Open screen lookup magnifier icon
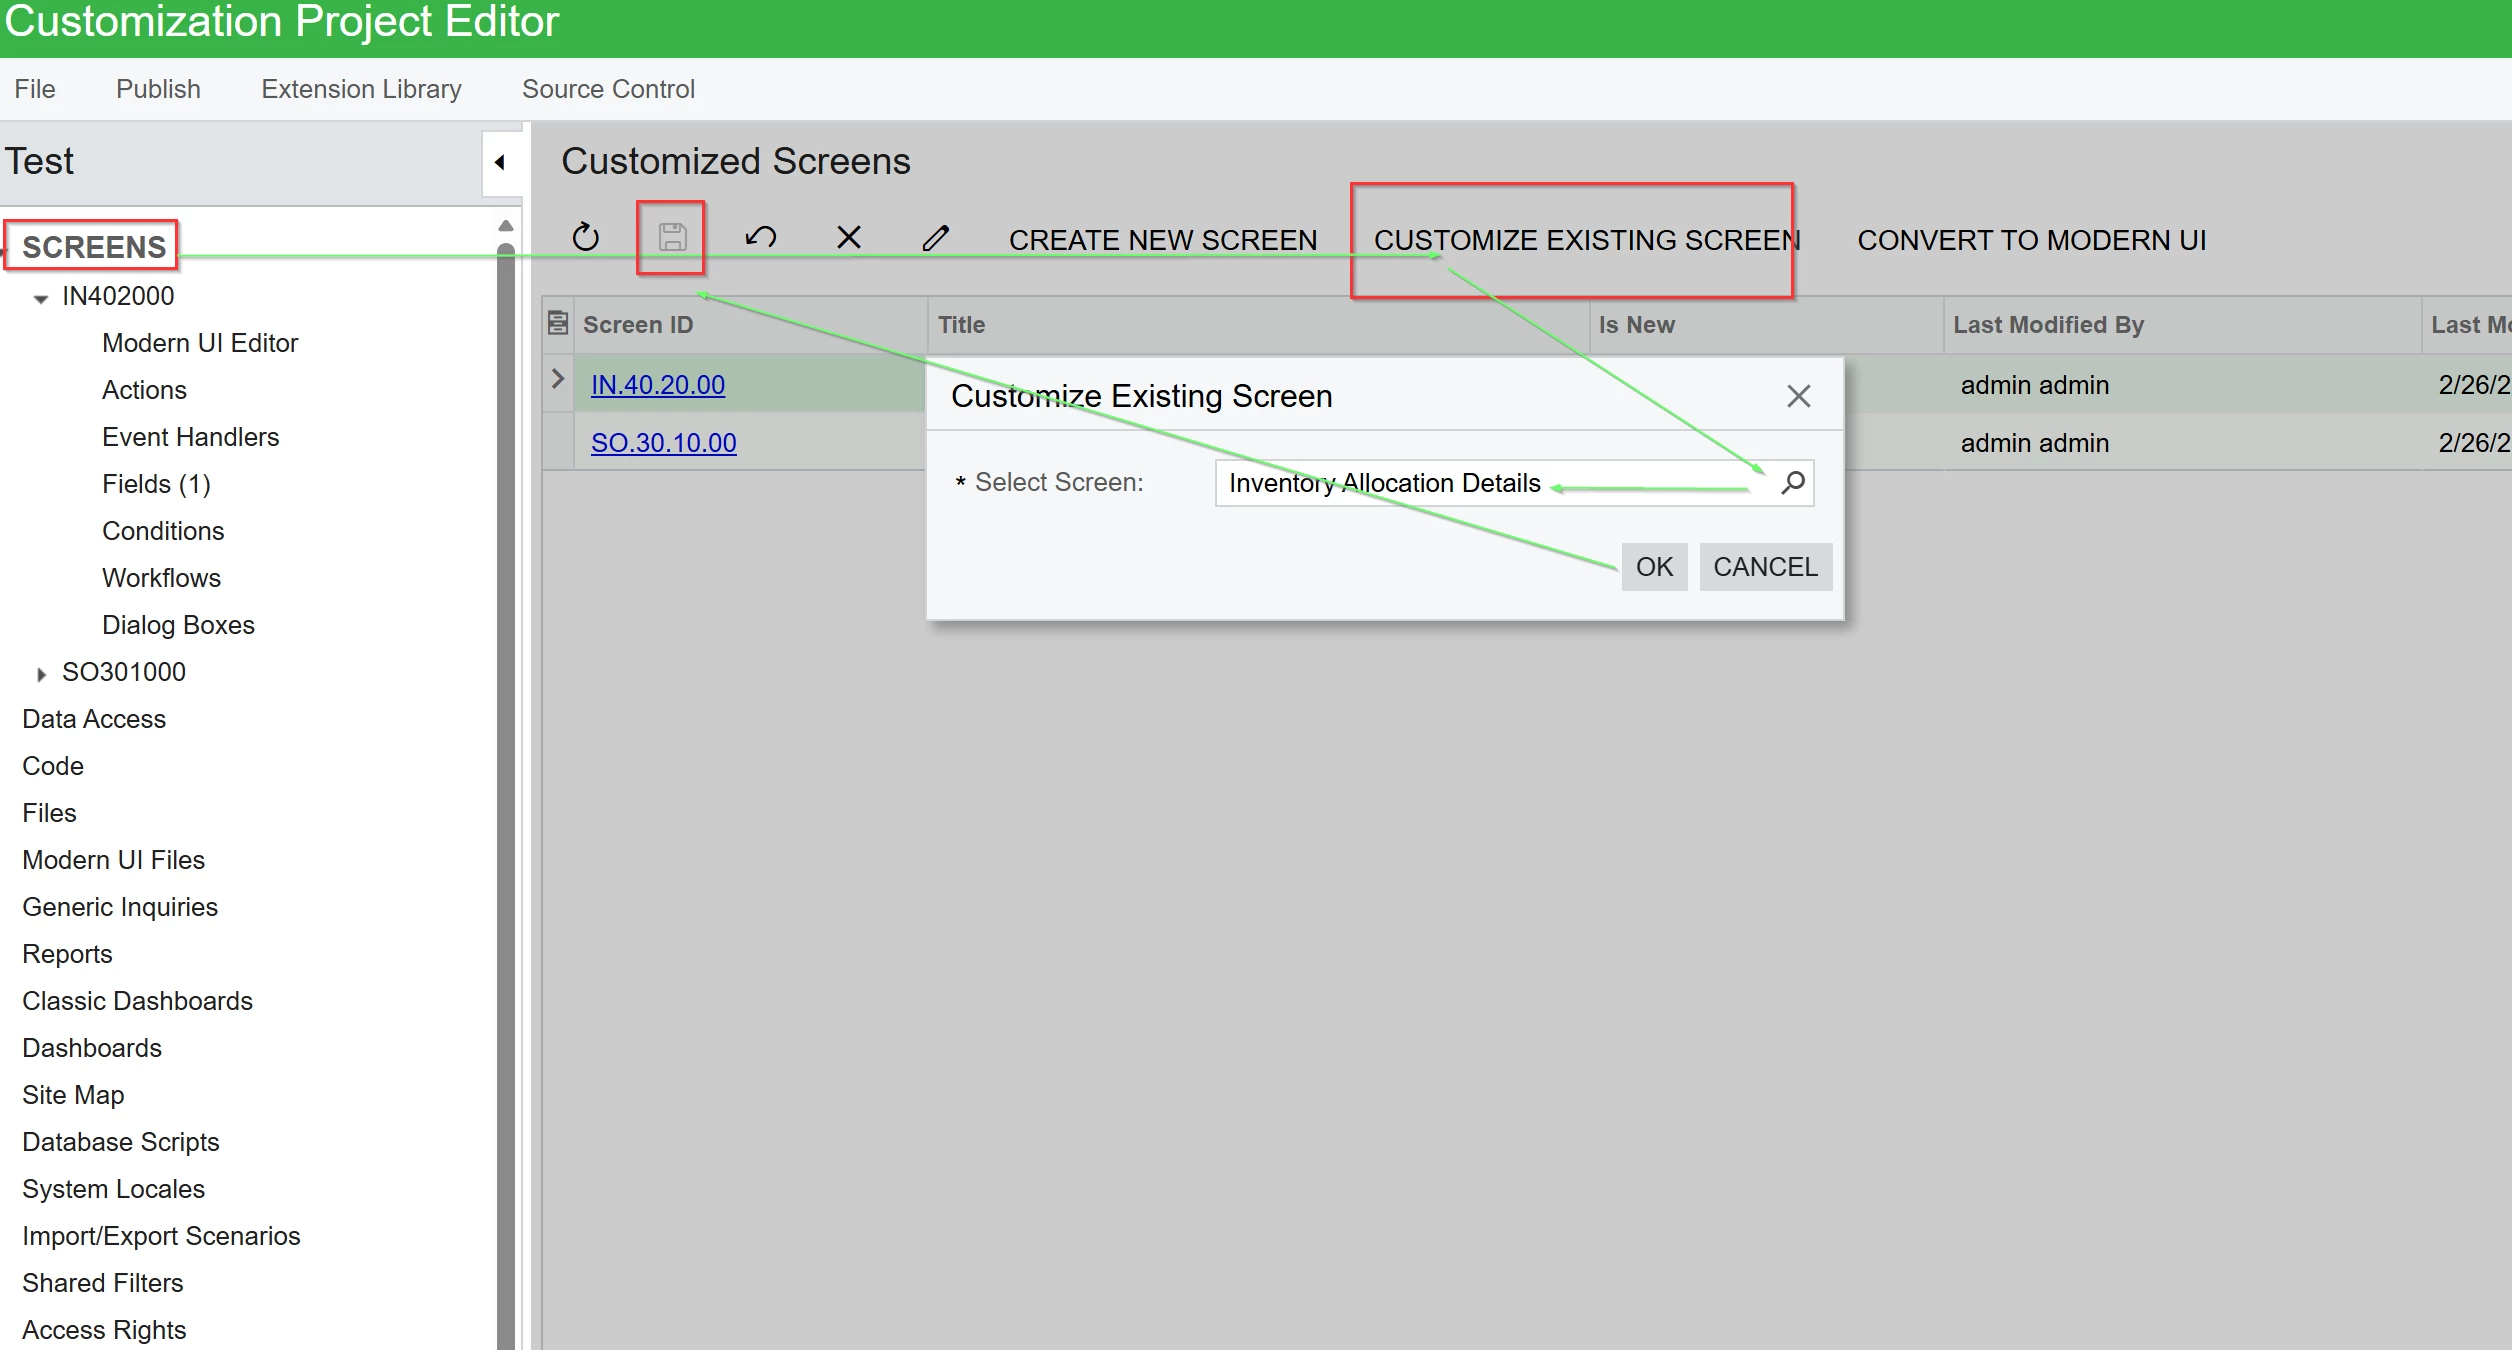The width and height of the screenshot is (2512, 1350). coord(1793,483)
